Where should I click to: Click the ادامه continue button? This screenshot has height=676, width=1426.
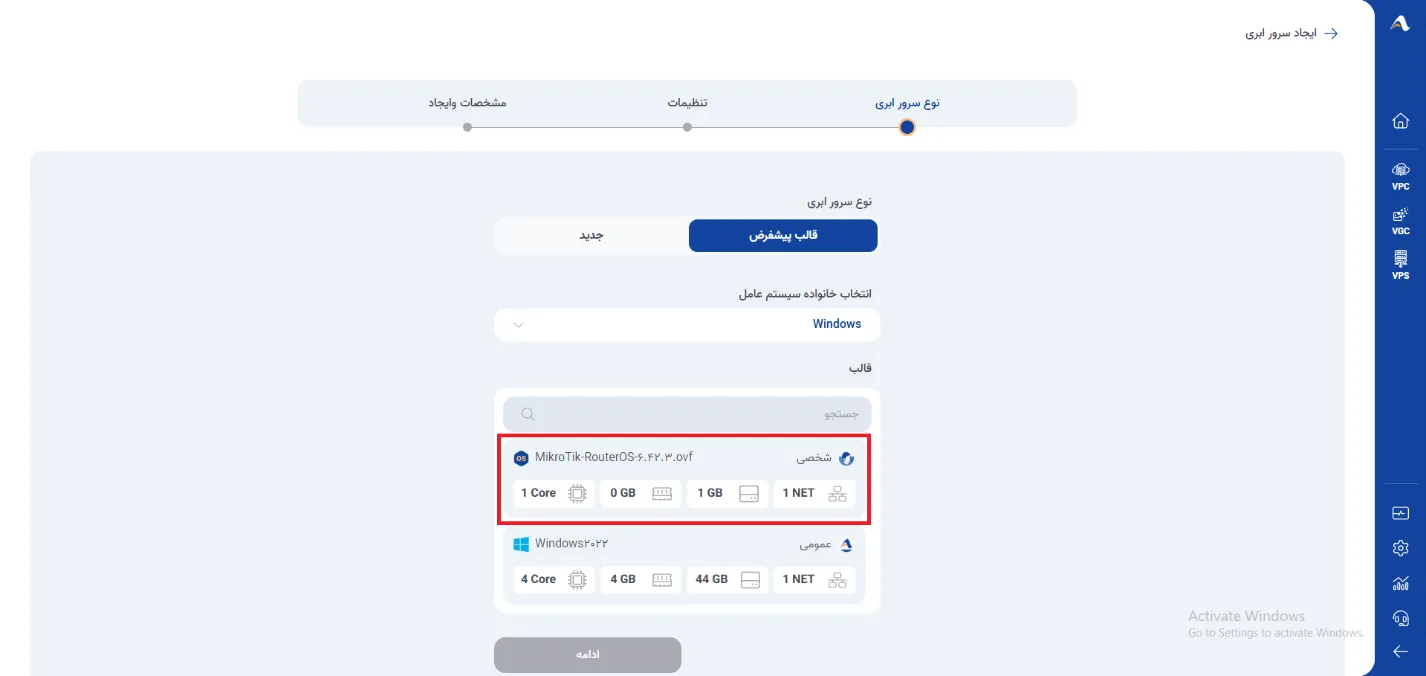[x=587, y=655]
